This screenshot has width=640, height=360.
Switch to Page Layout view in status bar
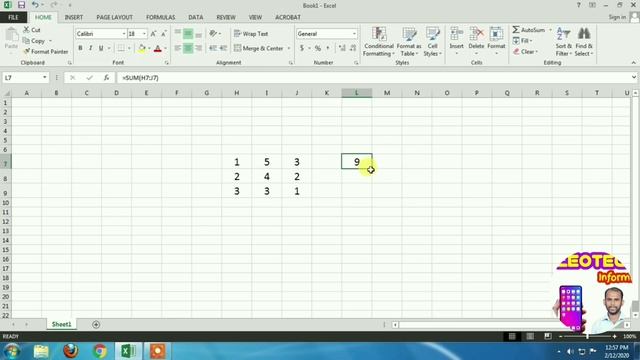(530, 336)
